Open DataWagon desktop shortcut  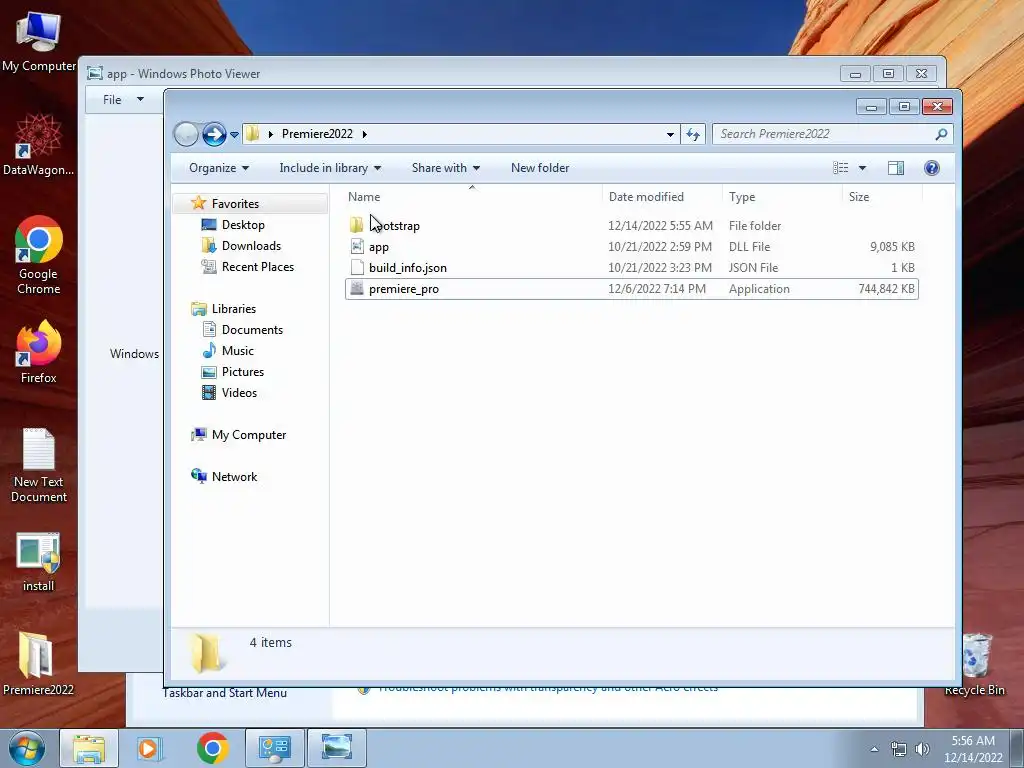coord(39,146)
